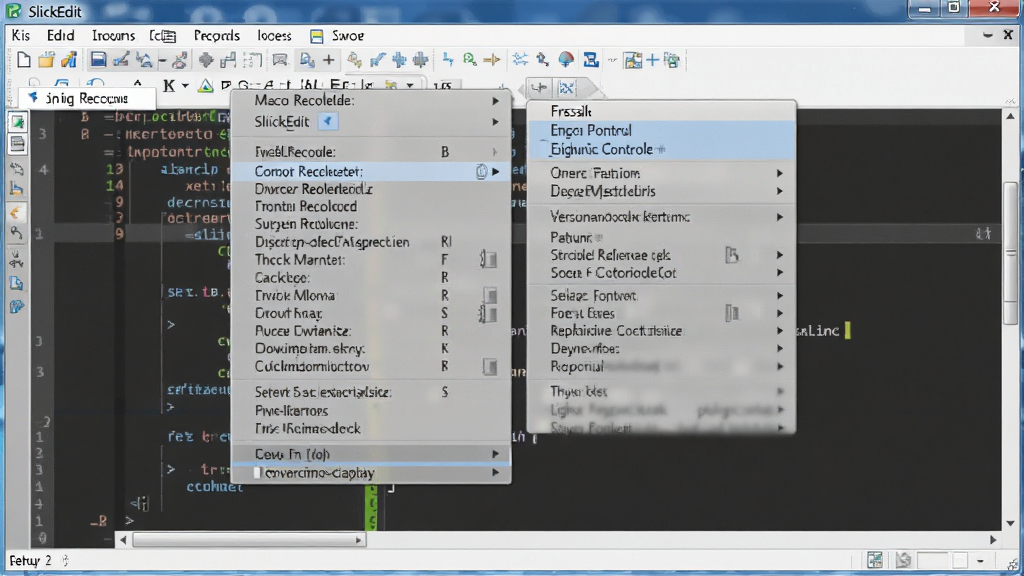The image size is (1024, 576).
Task: Expand the Ceve Fn submenu arrow
Action: click(x=496, y=454)
